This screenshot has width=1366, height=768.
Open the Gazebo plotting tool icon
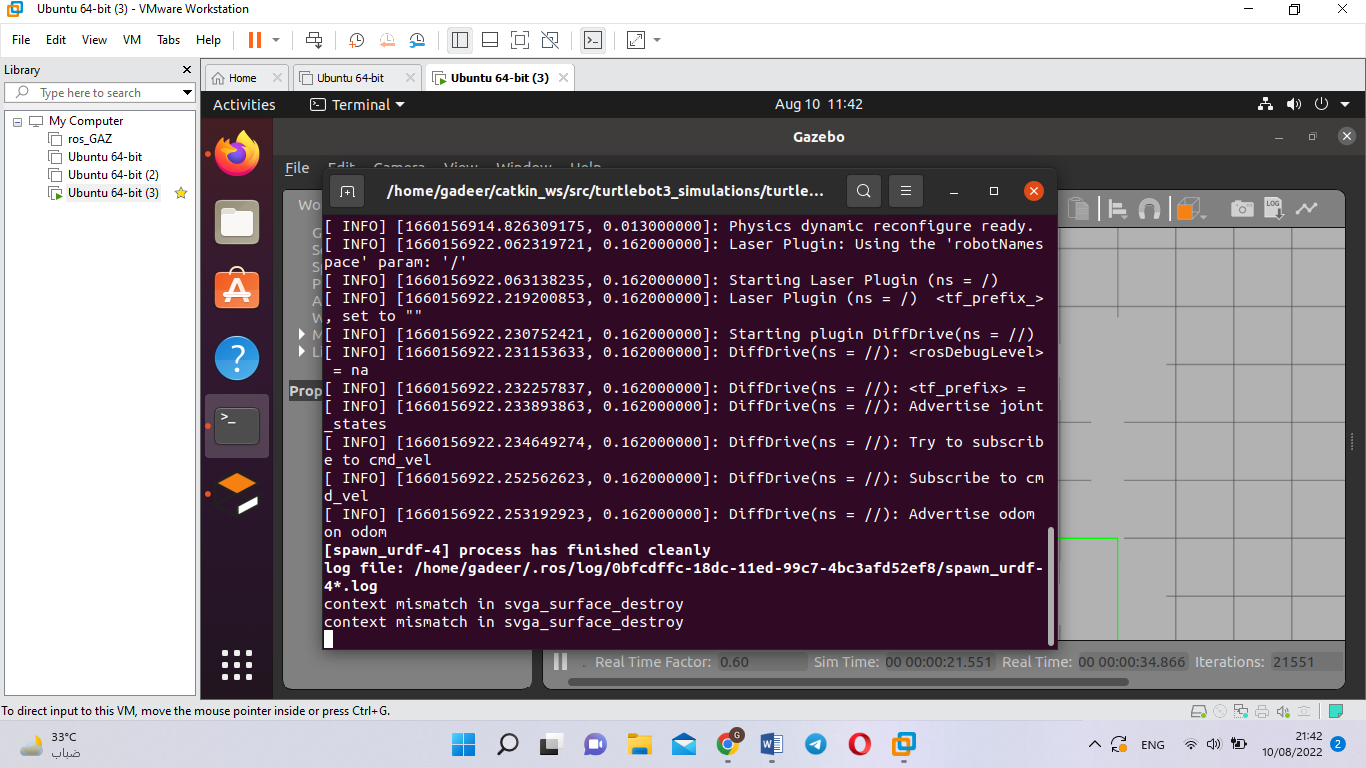(1307, 207)
